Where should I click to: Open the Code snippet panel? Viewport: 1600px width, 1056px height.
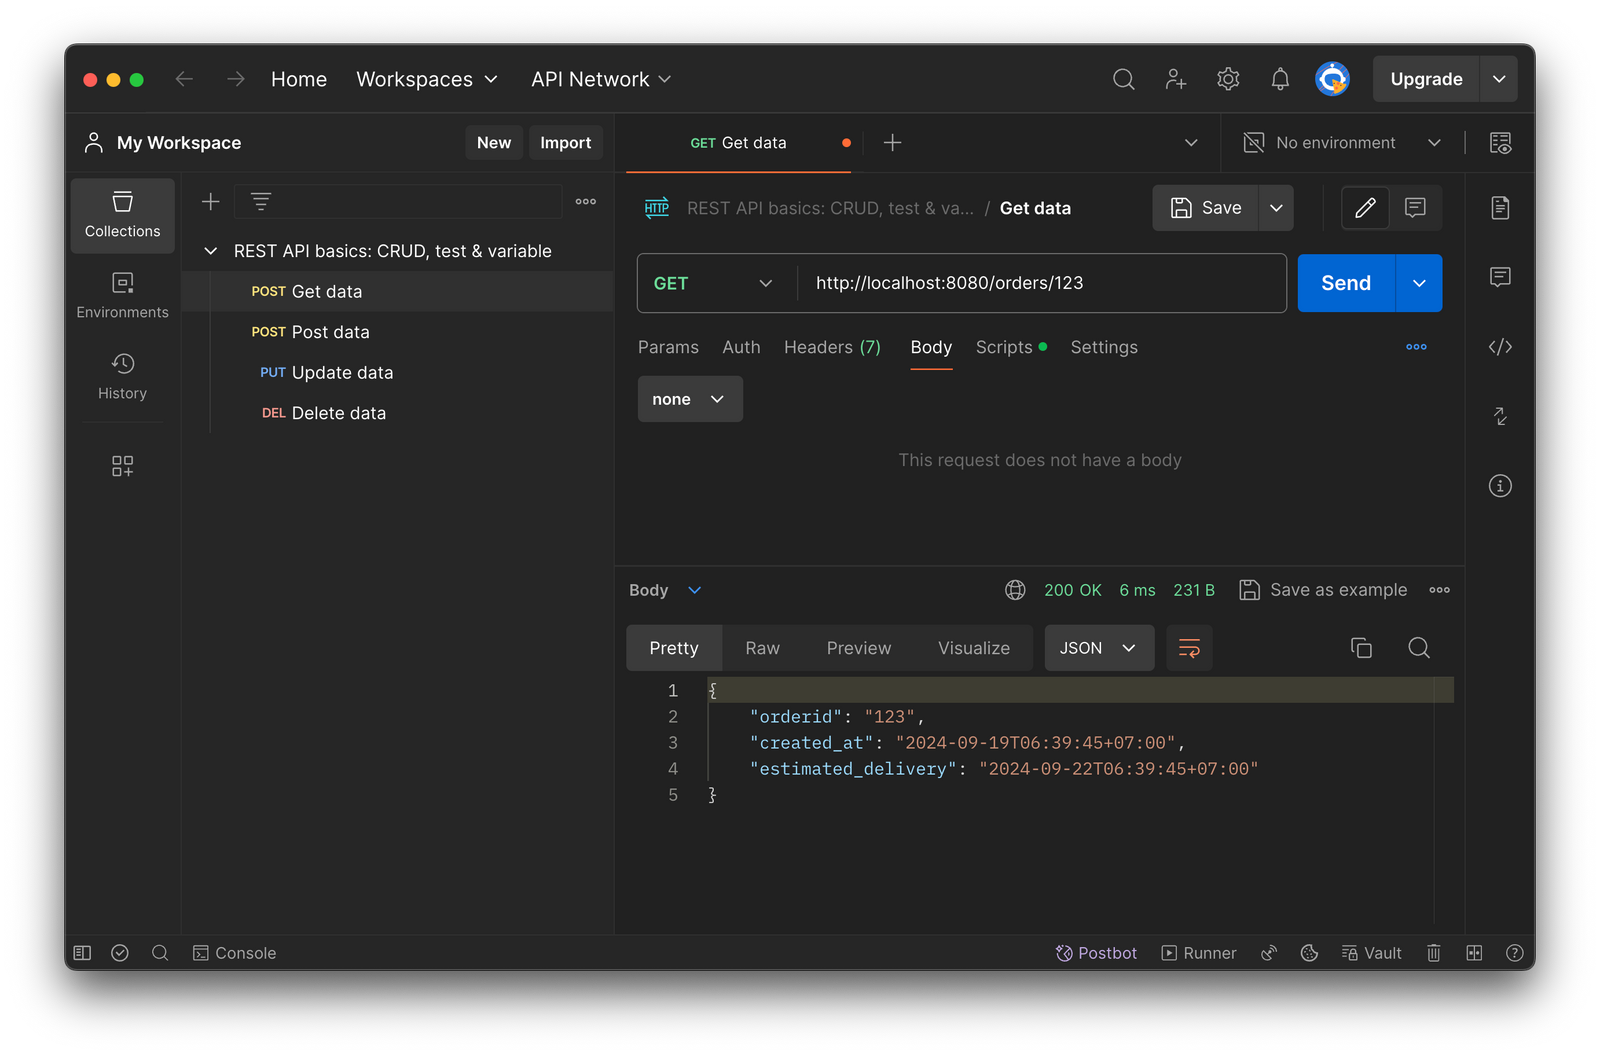1499,347
